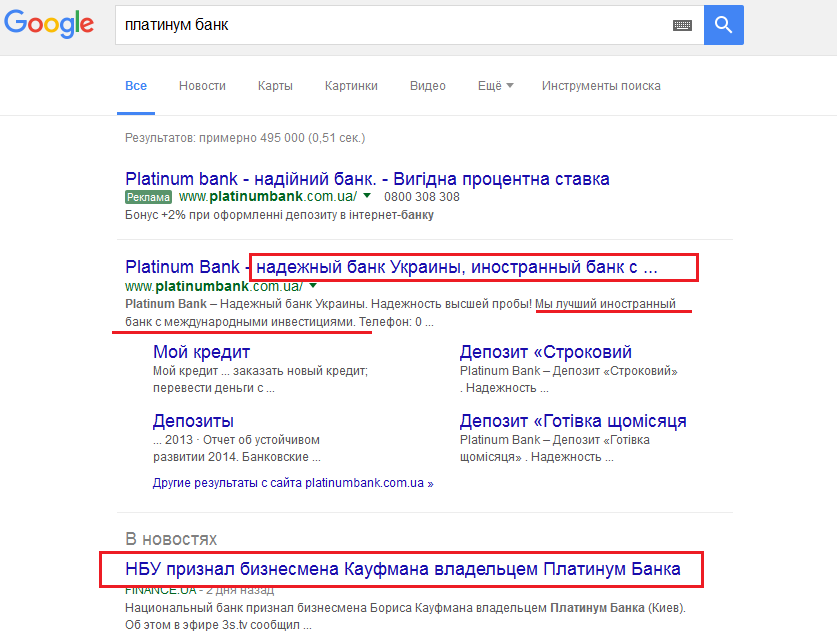Open dropdown arrow beside the ad URL
Screen dimensions: 837x643
click(x=367, y=196)
